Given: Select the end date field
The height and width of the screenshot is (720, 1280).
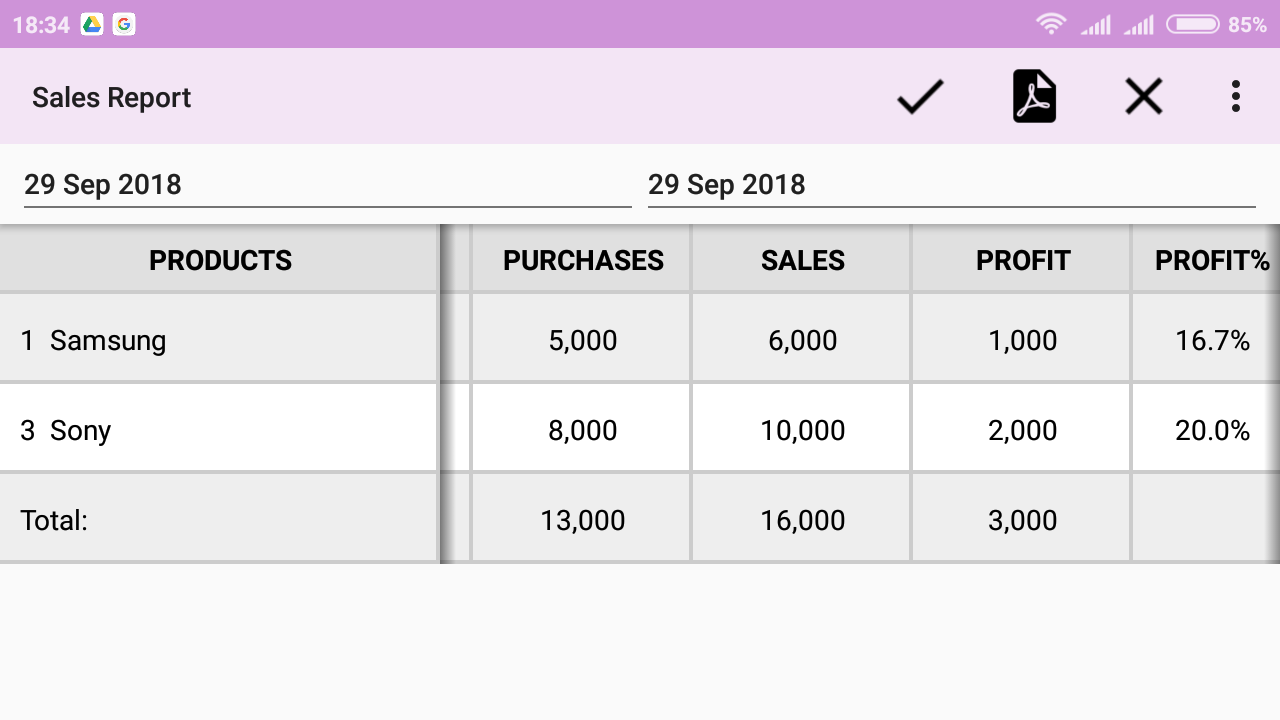Looking at the screenshot, I should coord(952,185).
